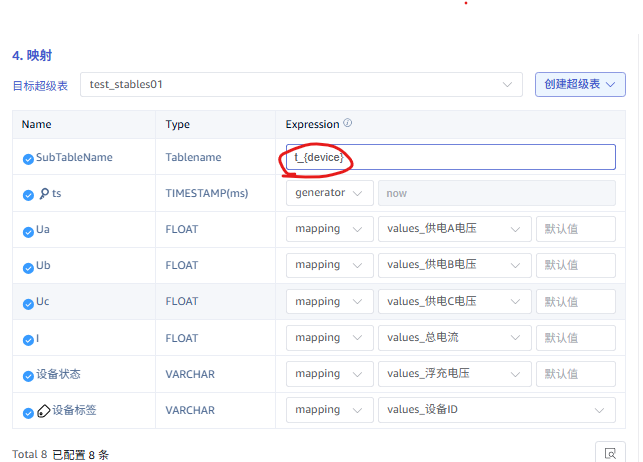The image size is (643, 462).
Task: Open the values_供电A电压 dropdown
Action: pos(454,229)
